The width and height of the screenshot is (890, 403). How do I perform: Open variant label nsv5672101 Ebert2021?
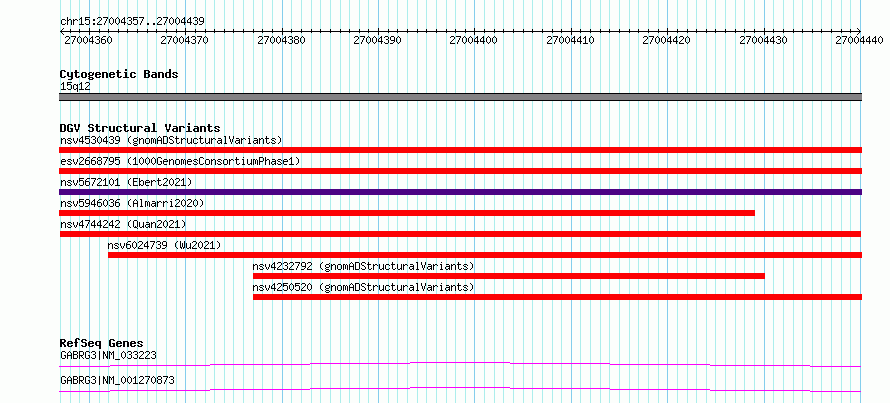tap(126, 182)
